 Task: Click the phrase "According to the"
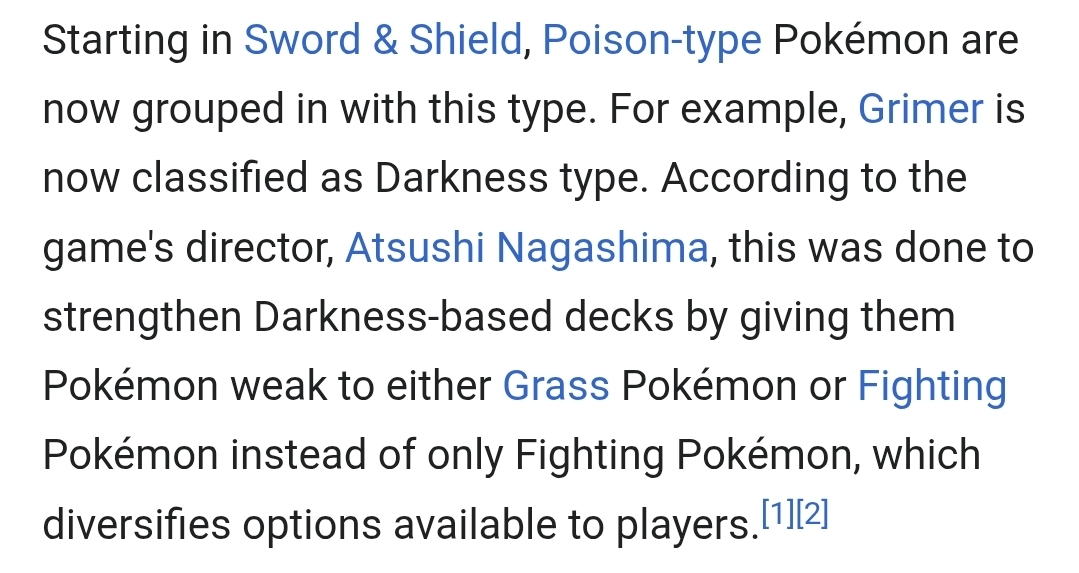(813, 179)
